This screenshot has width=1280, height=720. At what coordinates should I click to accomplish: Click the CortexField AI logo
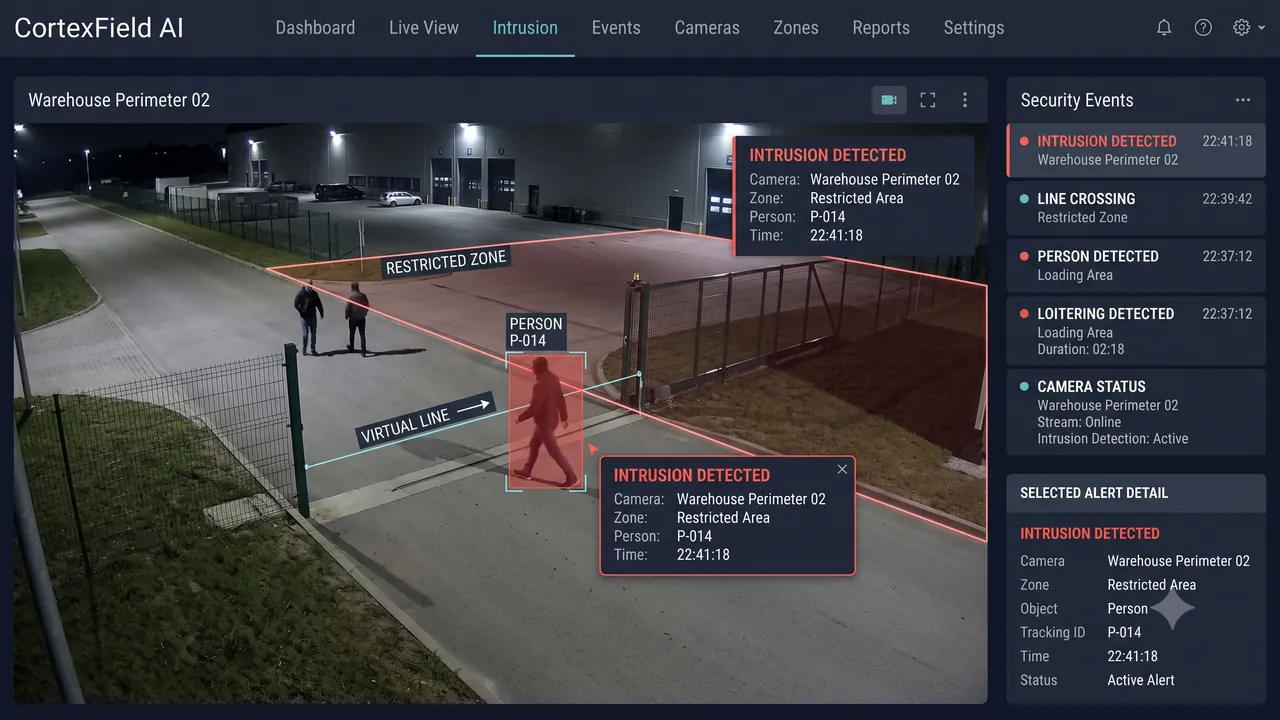tap(99, 28)
